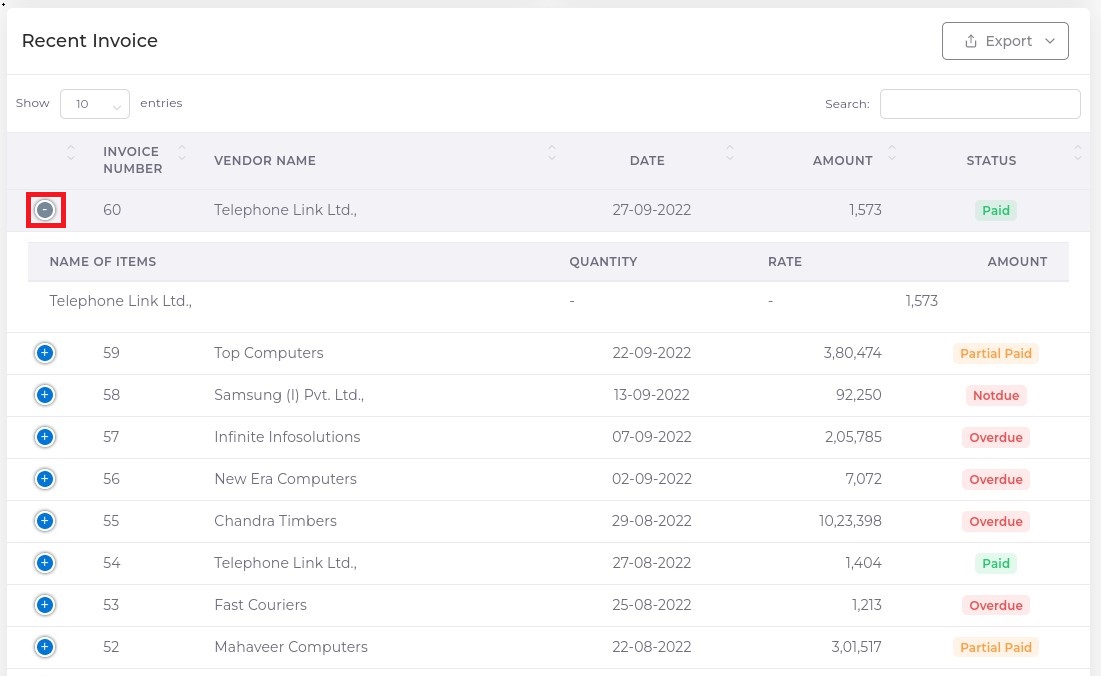Expand invoice 53 for Fast Couriers
The image size is (1101, 676).
pyautogui.click(x=45, y=605)
